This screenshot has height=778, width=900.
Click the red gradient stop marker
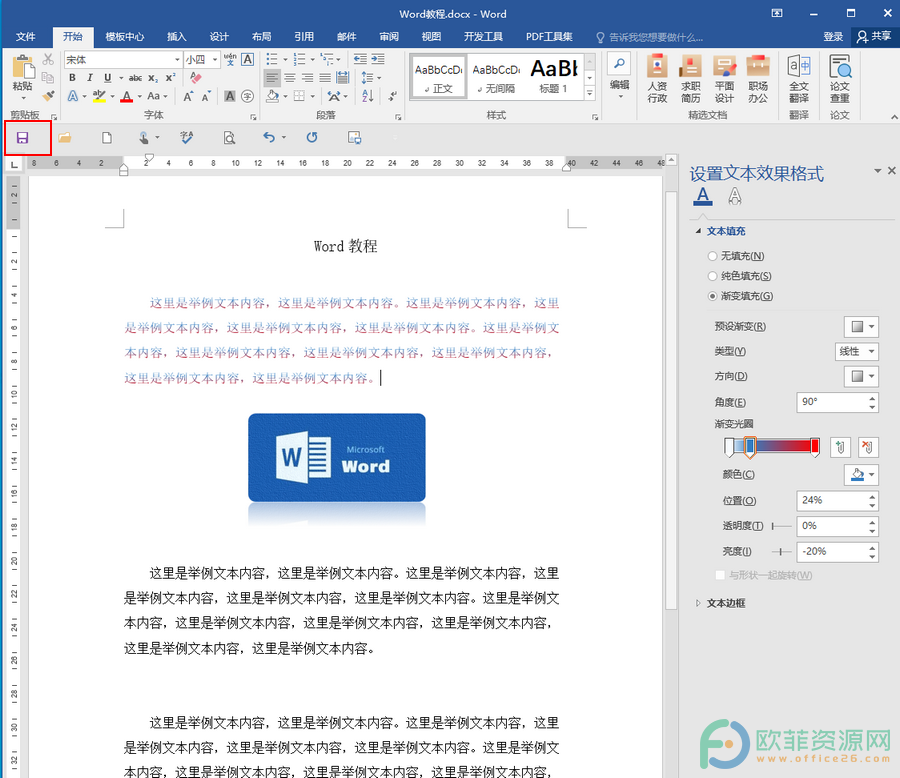(x=814, y=447)
